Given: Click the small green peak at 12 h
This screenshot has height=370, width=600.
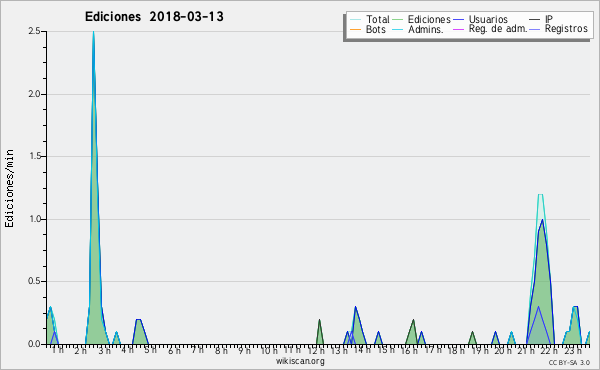Looking at the screenshot, I should point(320,332).
